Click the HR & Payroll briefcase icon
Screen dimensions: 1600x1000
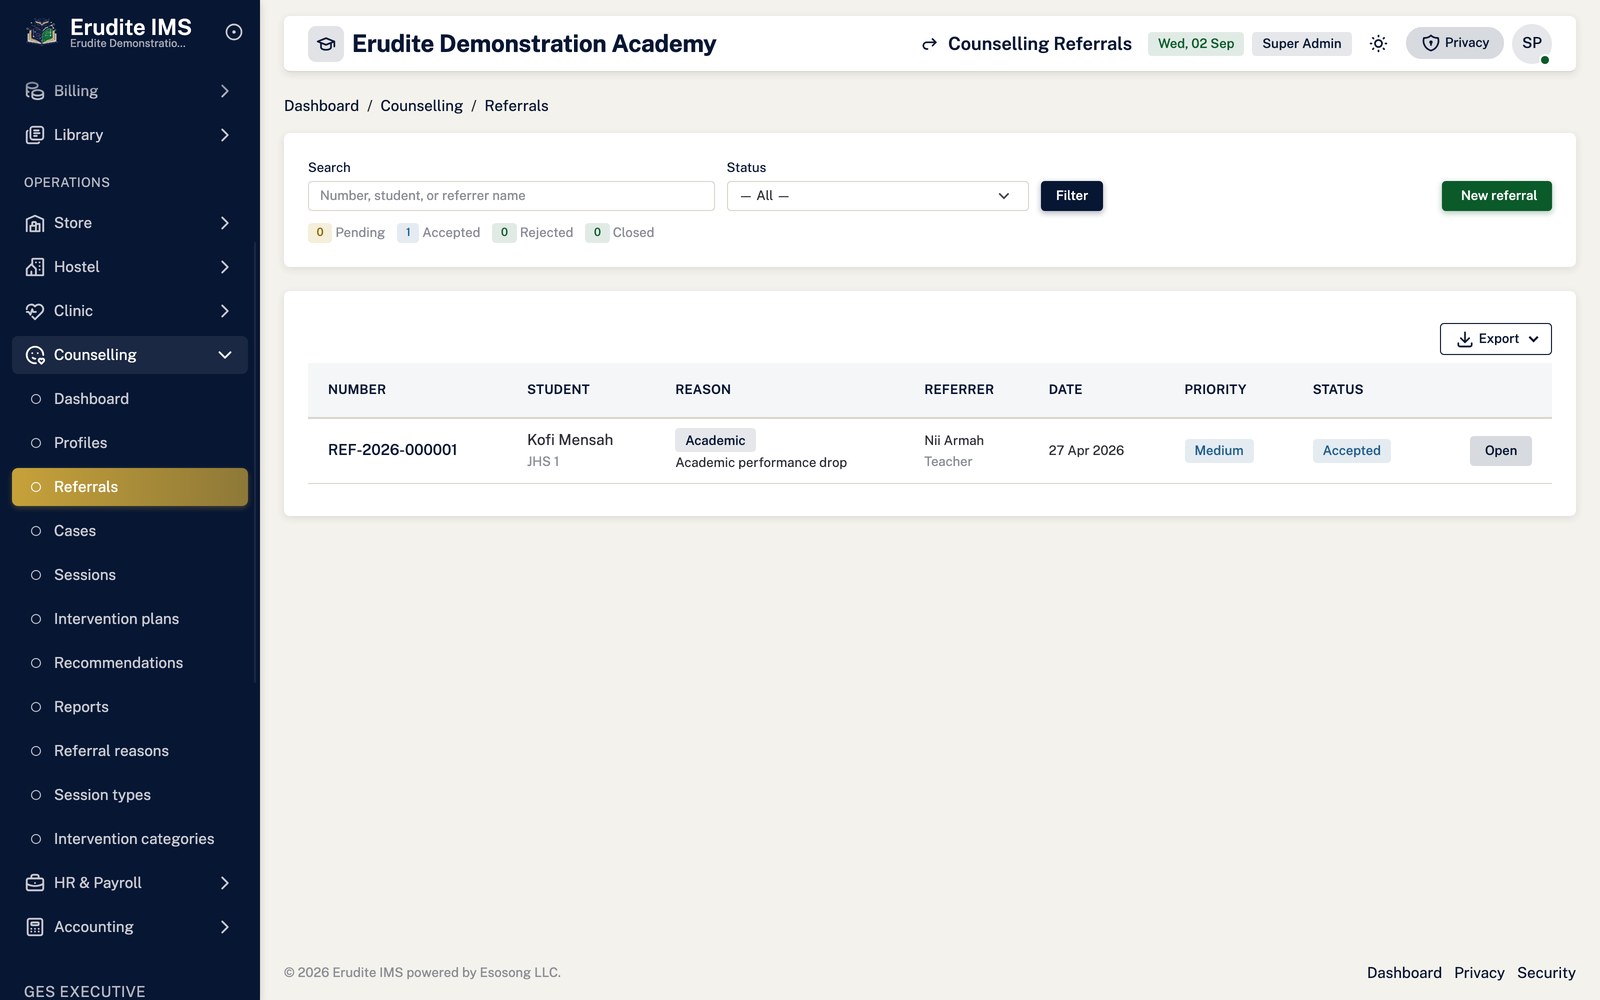point(35,883)
